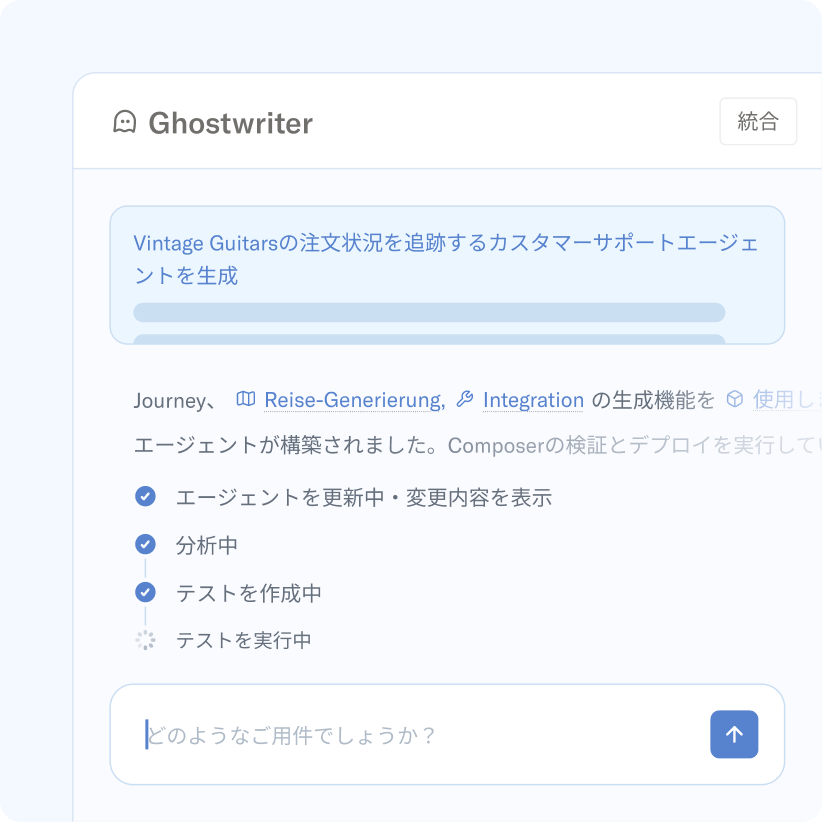Click the up-arrow send button
Screen dimensions: 822x822
tap(734, 734)
